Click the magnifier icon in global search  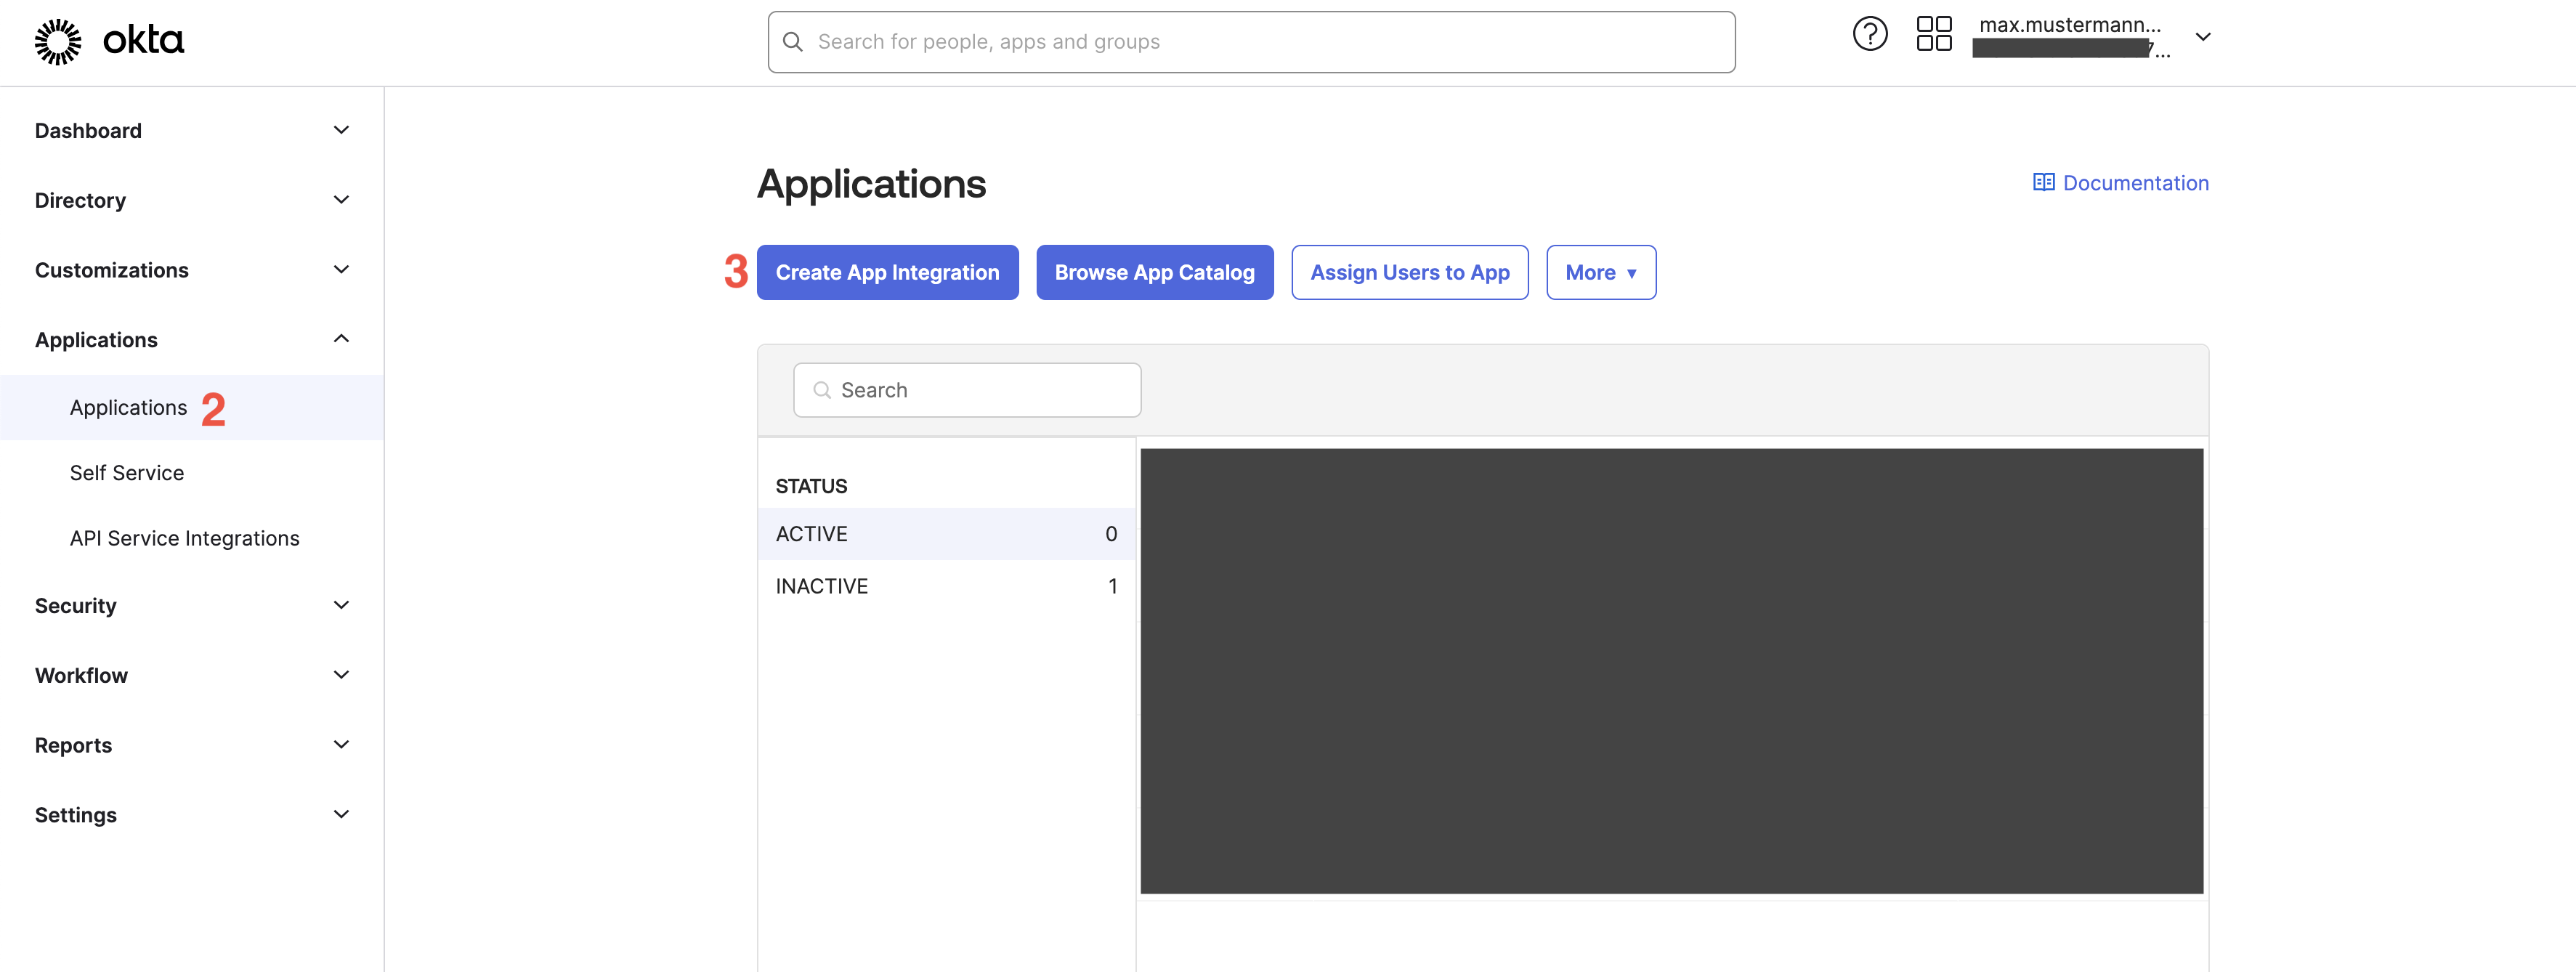coord(793,42)
